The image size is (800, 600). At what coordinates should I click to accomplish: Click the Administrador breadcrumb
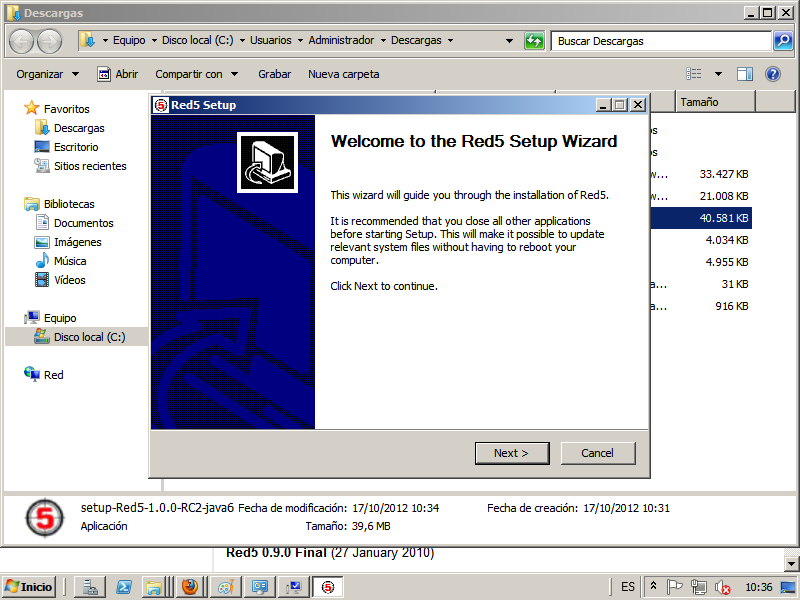click(341, 40)
